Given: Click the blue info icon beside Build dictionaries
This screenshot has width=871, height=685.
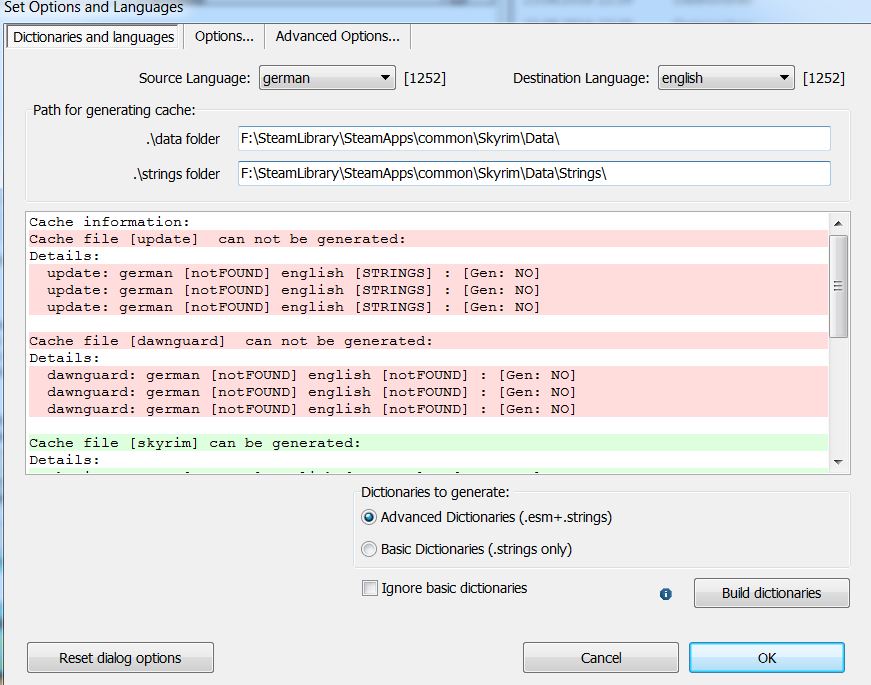Looking at the screenshot, I should tap(666, 594).
